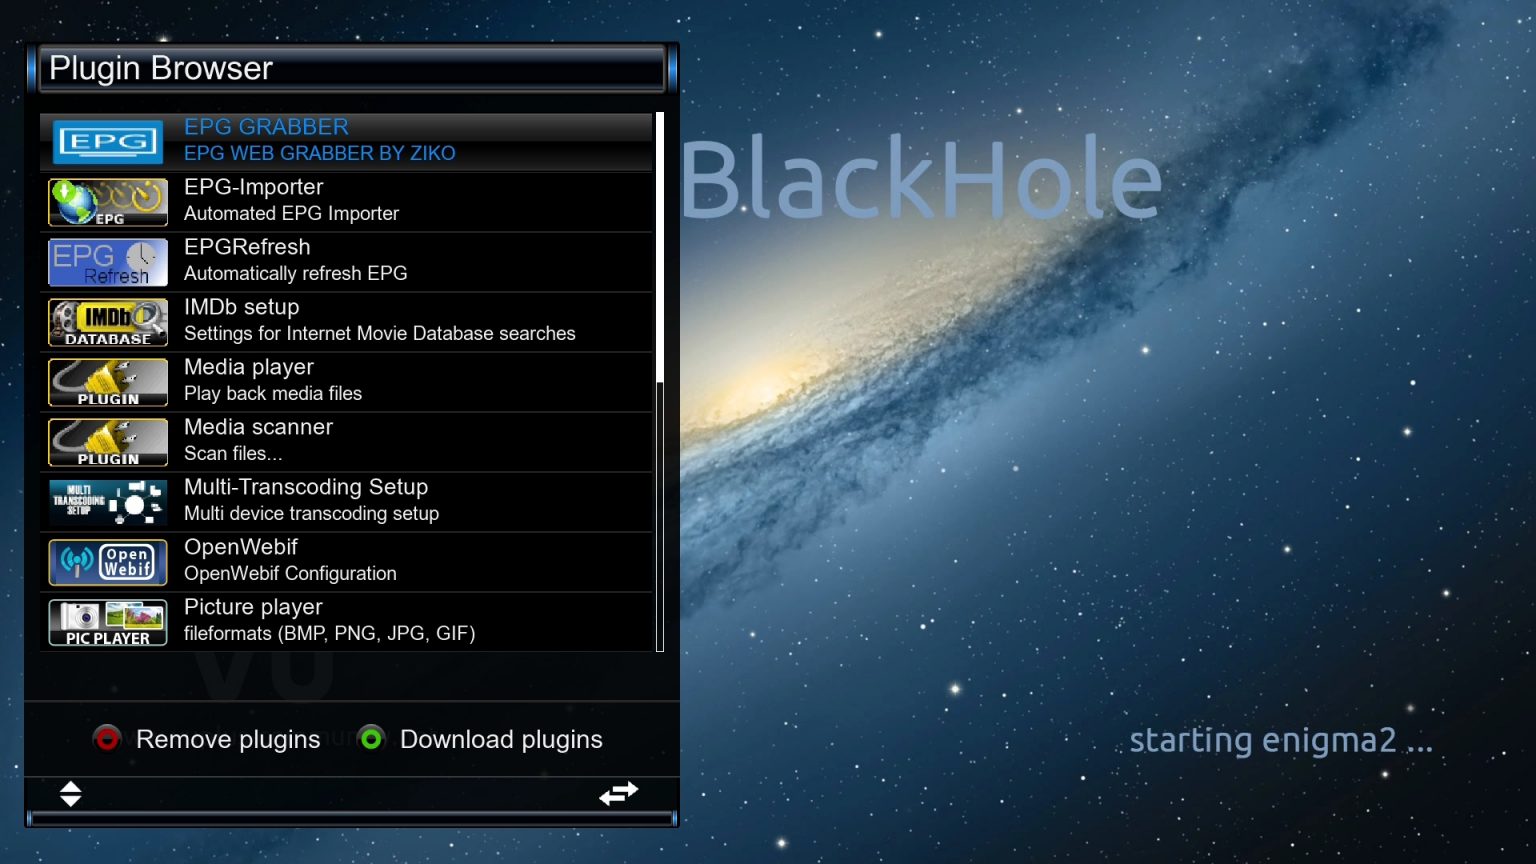Open the EPGRefresh plugin
Image resolution: width=1536 pixels, height=864 pixels.
tap(346, 262)
